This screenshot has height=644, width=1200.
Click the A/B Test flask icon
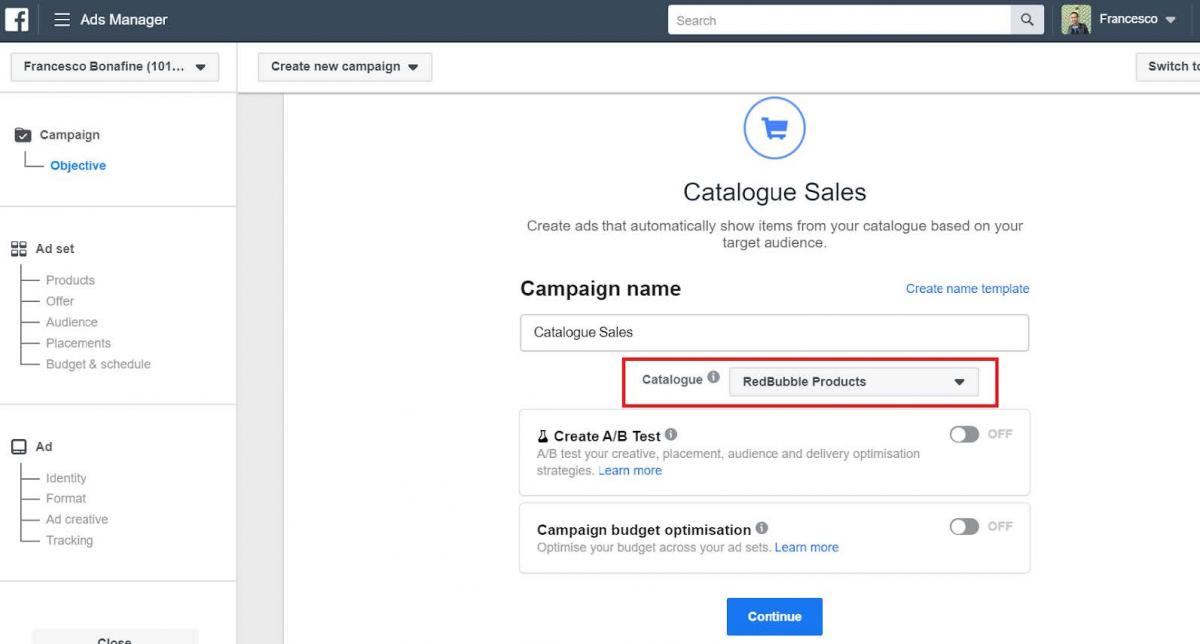tap(543, 436)
